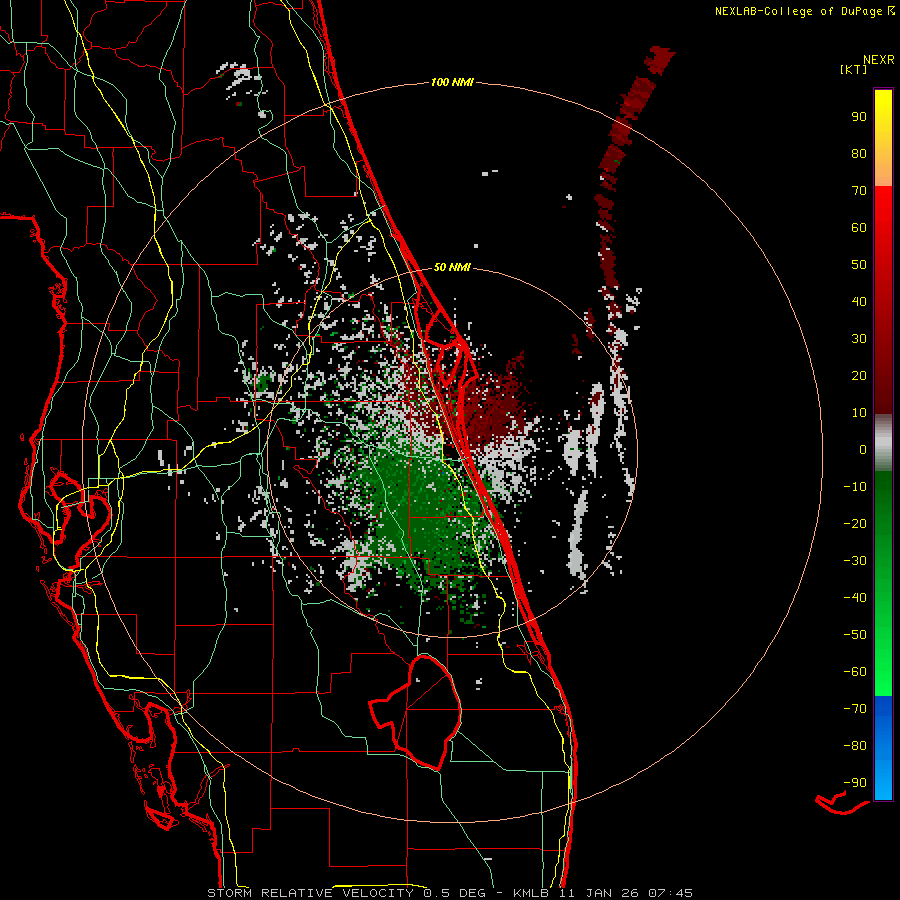
Task: Click the -60 value on the velocity scale
Action: (855, 672)
